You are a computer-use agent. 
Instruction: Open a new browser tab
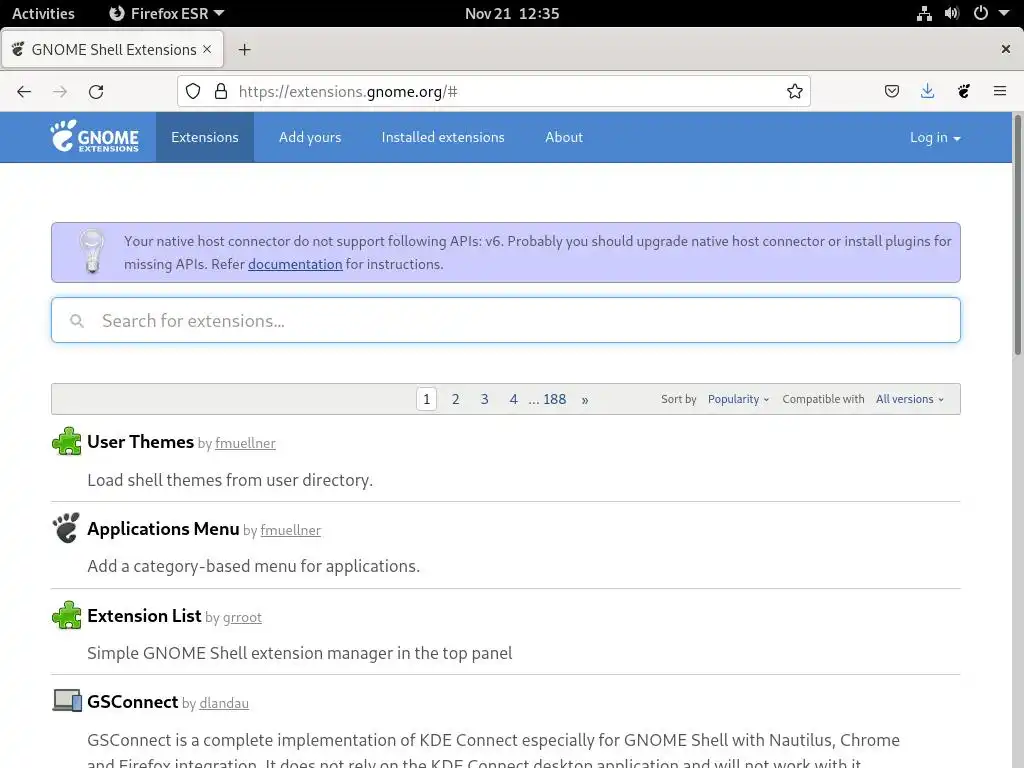[244, 50]
